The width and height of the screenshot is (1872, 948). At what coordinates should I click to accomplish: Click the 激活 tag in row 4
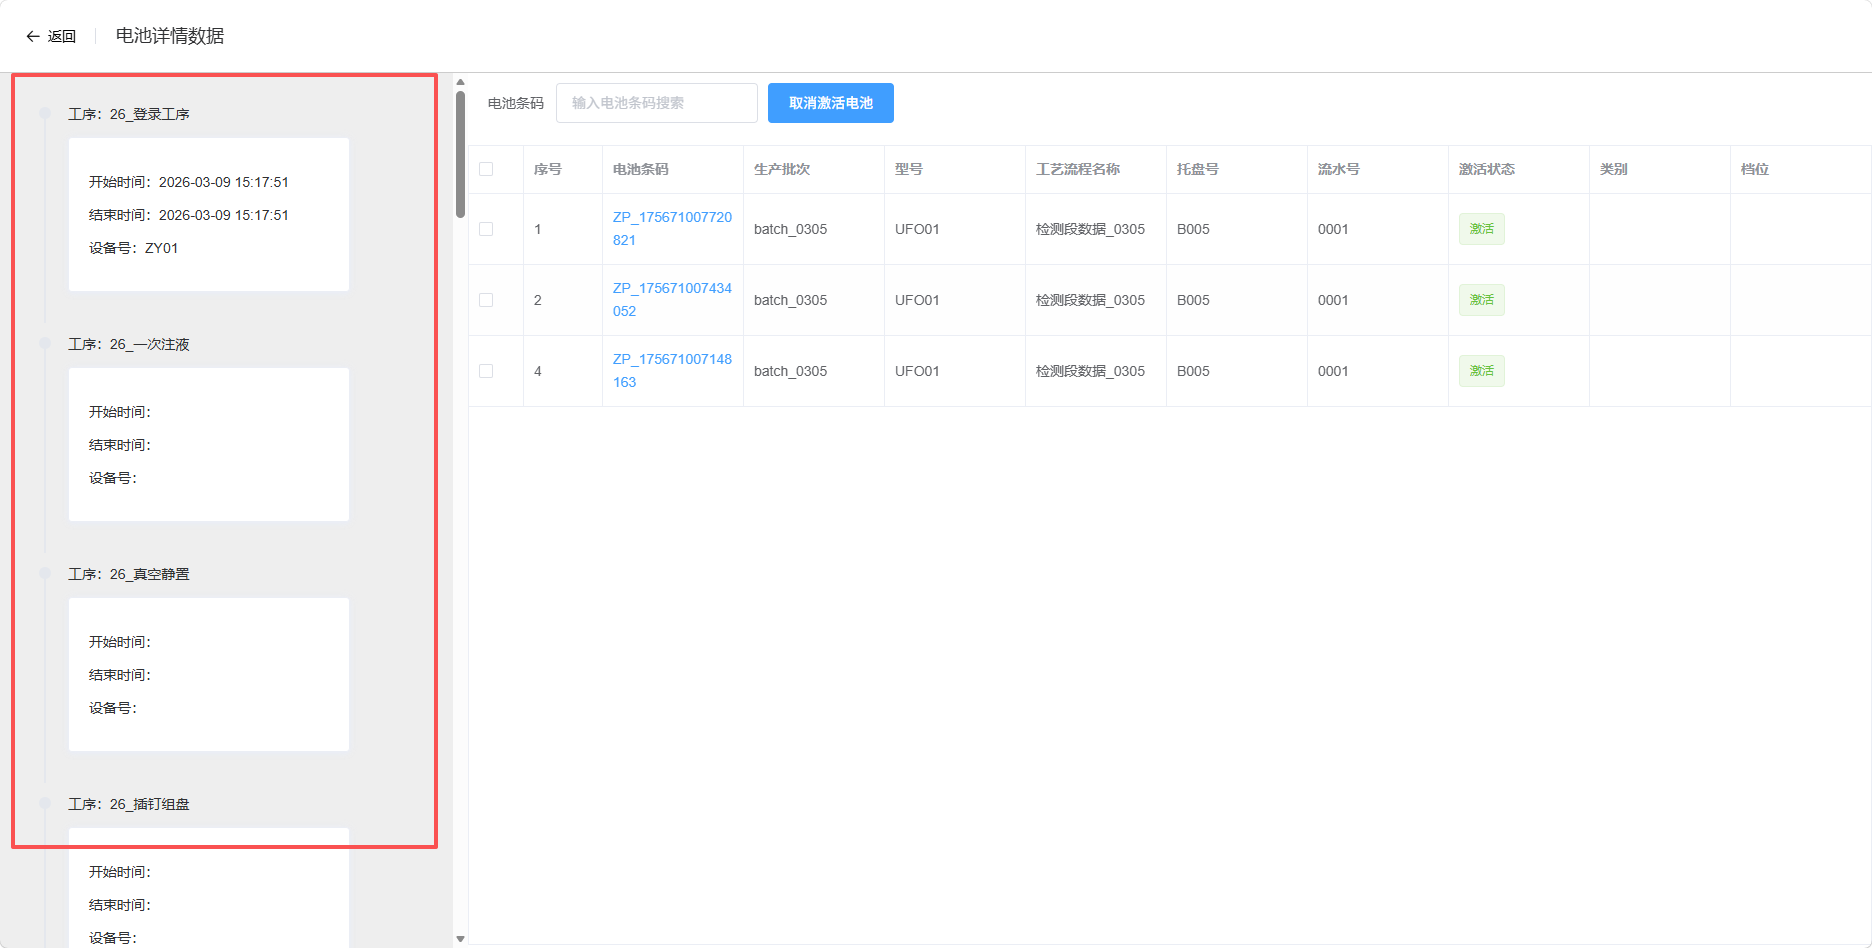(x=1482, y=371)
